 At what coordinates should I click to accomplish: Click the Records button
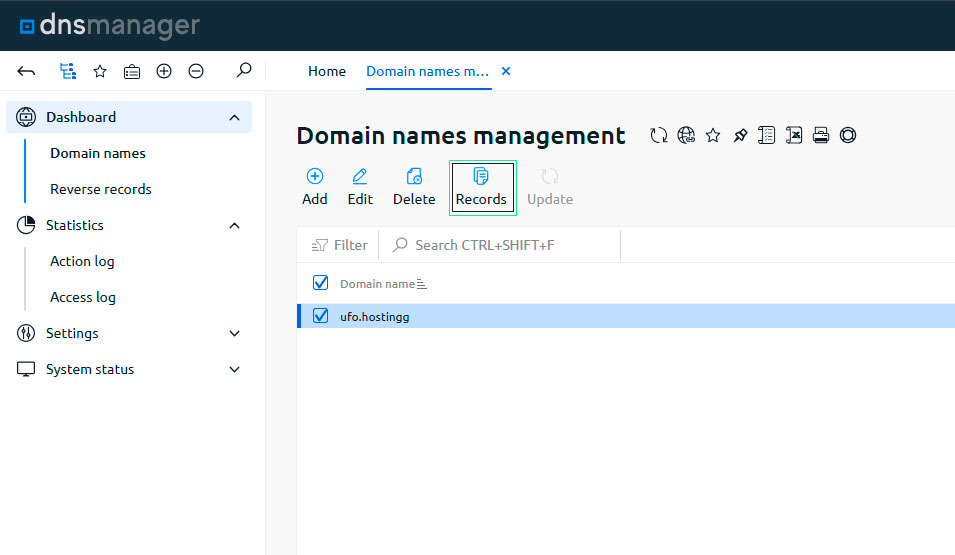(481, 187)
